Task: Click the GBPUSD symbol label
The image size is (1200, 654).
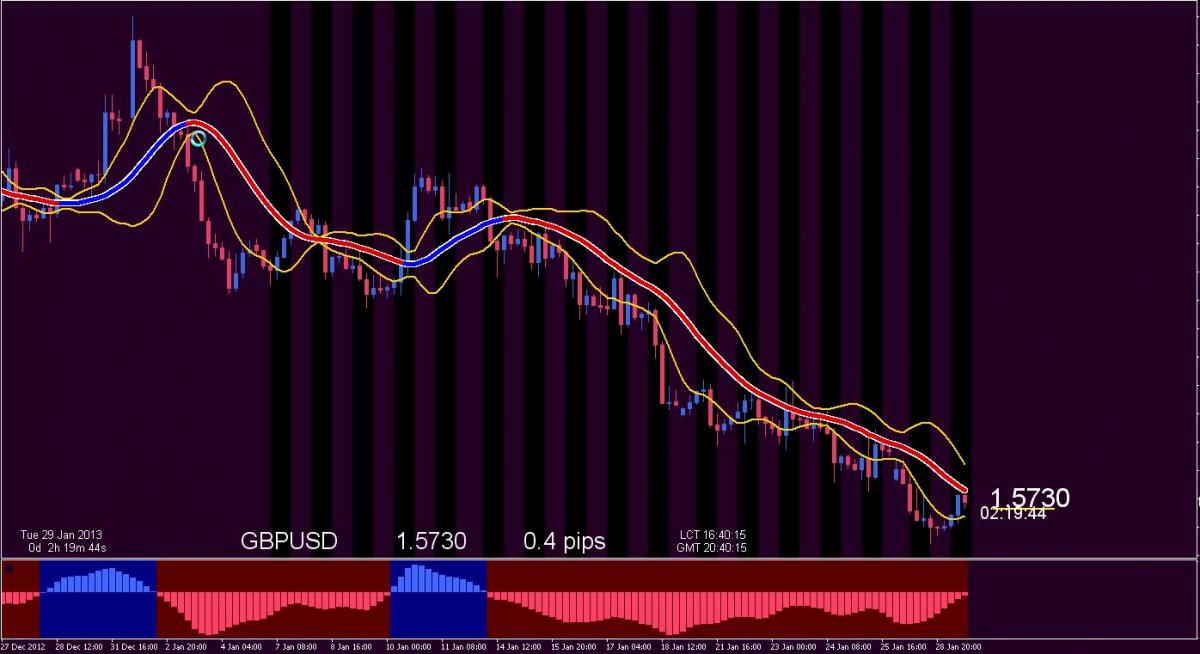Action: (x=289, y=541)
